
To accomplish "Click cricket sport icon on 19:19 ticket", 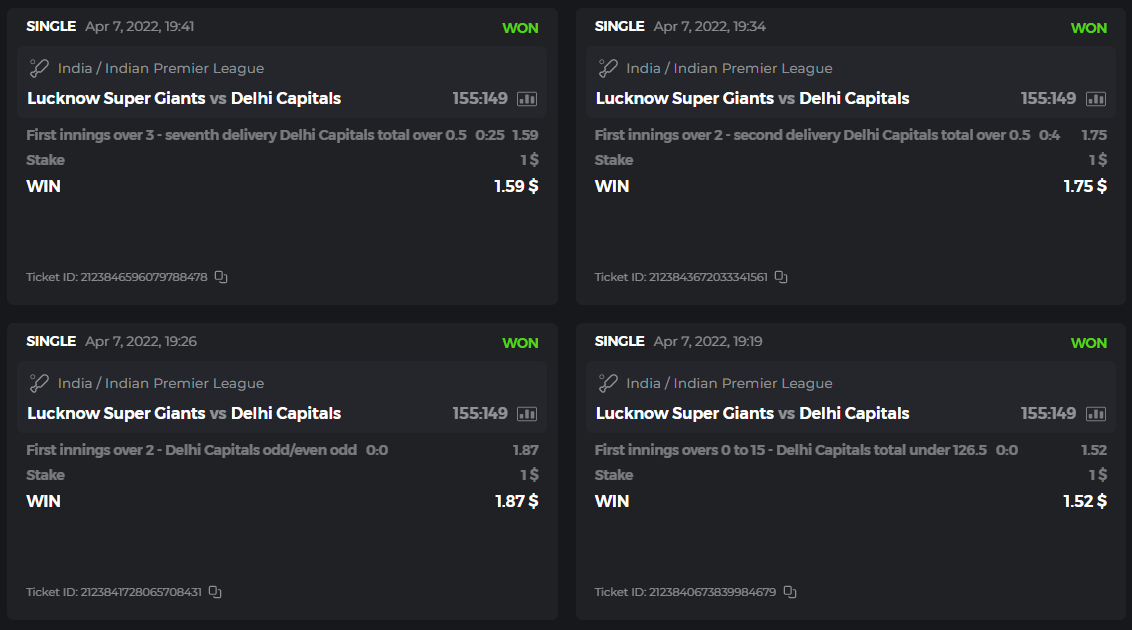I will [x=608, y=384].
